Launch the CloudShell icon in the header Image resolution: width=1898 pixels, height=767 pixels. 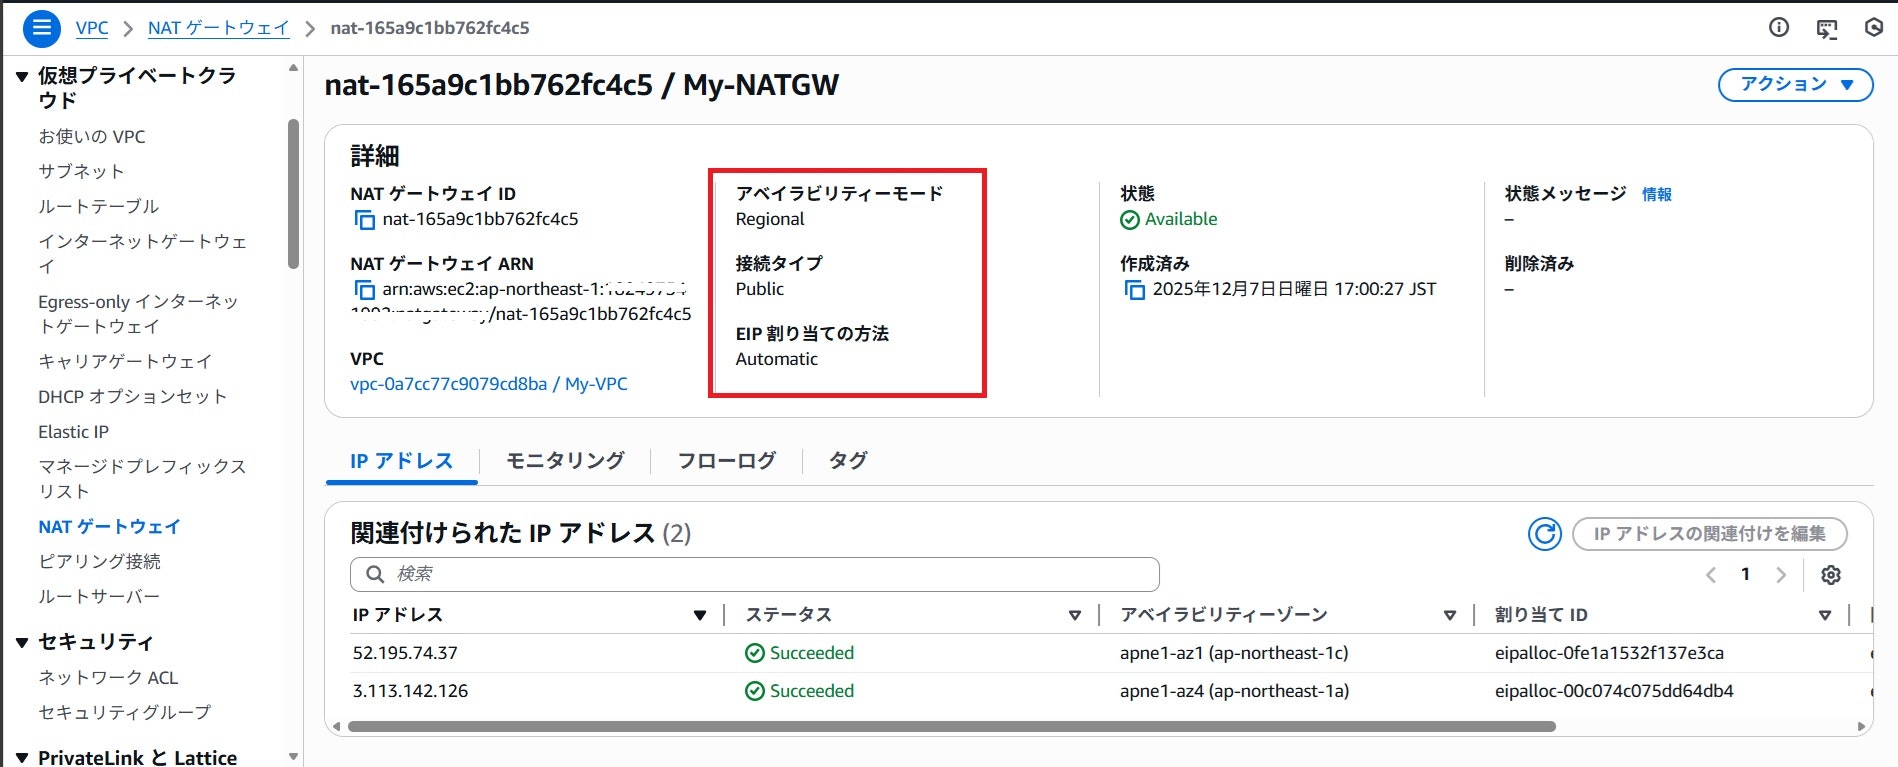point(1827,28)
